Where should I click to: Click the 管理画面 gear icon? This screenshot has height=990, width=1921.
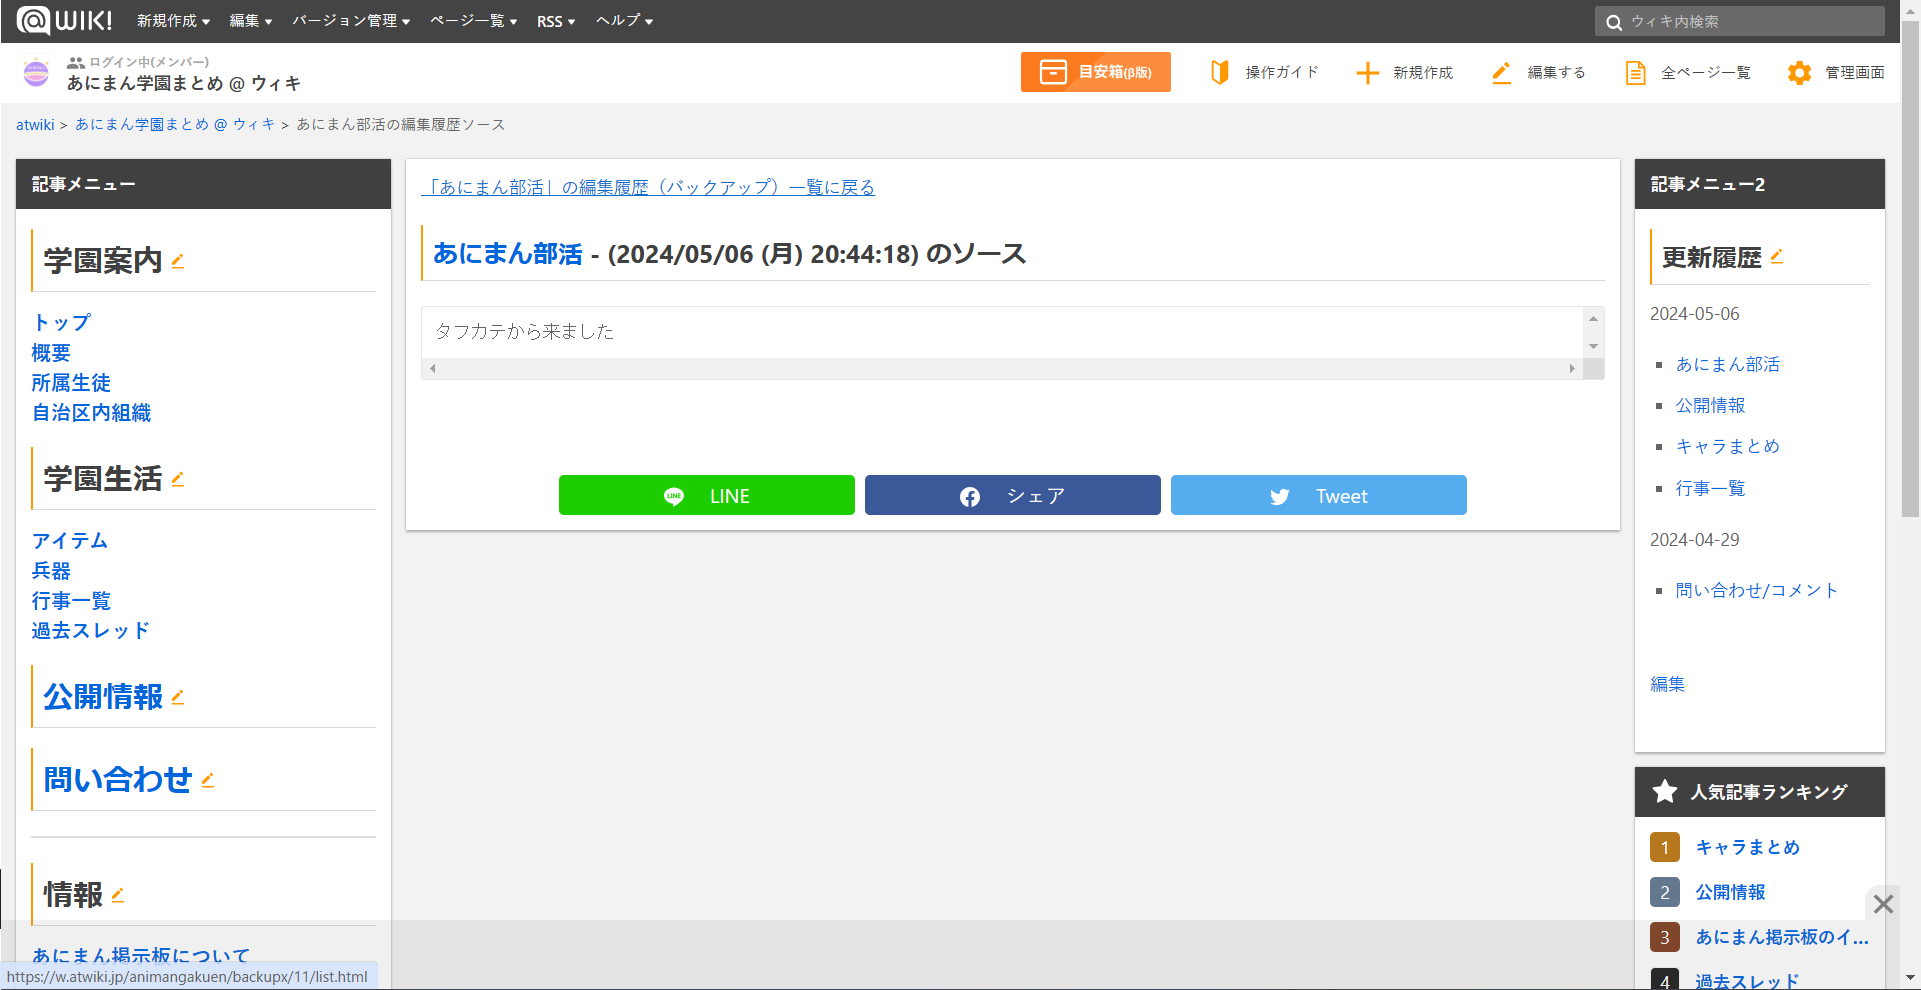tap(1799, 73)
